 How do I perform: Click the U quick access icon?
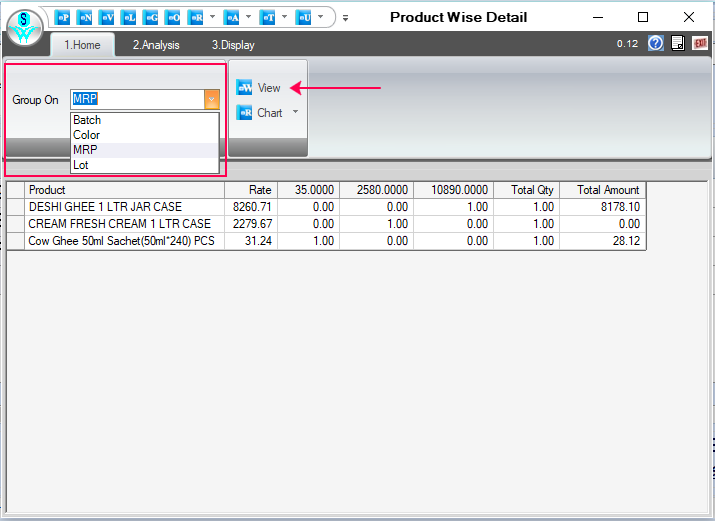click(303, 18)
